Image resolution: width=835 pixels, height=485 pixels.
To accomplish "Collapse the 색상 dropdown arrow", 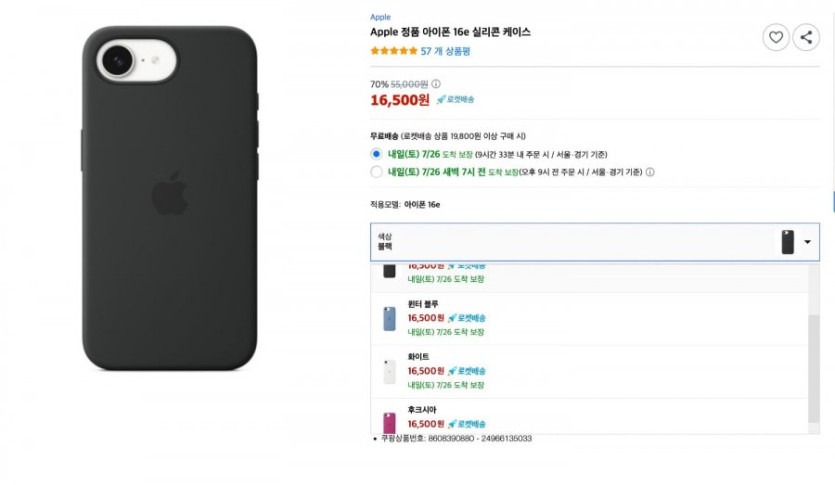I will [x=807, y=242].
